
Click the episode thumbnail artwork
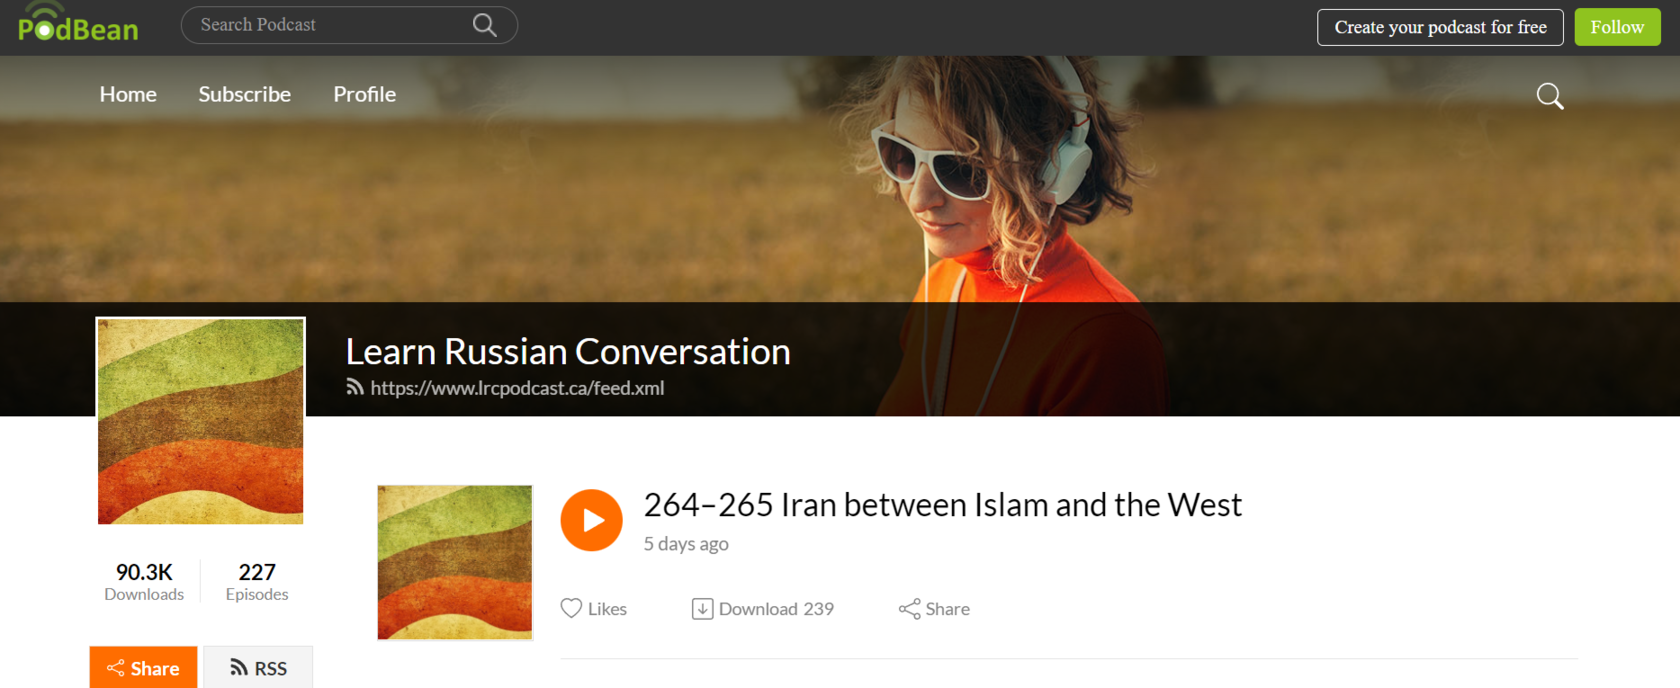pyautogui.click(x=455, y=562)
